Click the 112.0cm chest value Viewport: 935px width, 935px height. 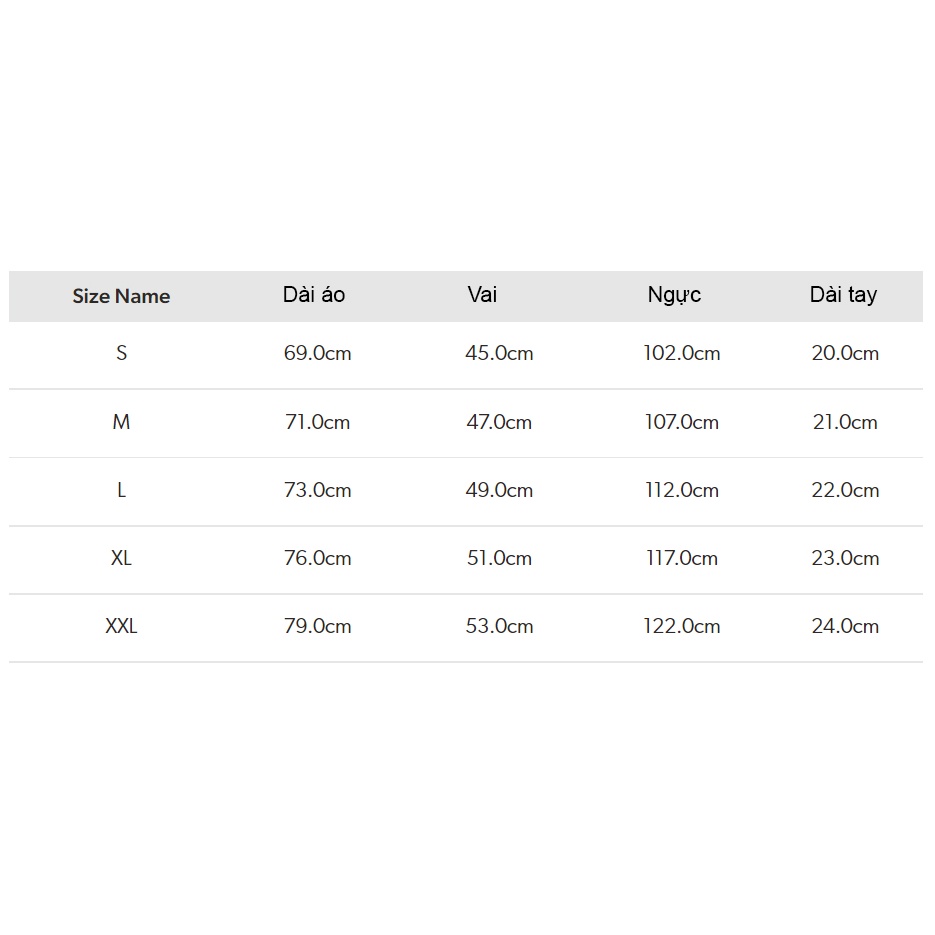(681, 490)
